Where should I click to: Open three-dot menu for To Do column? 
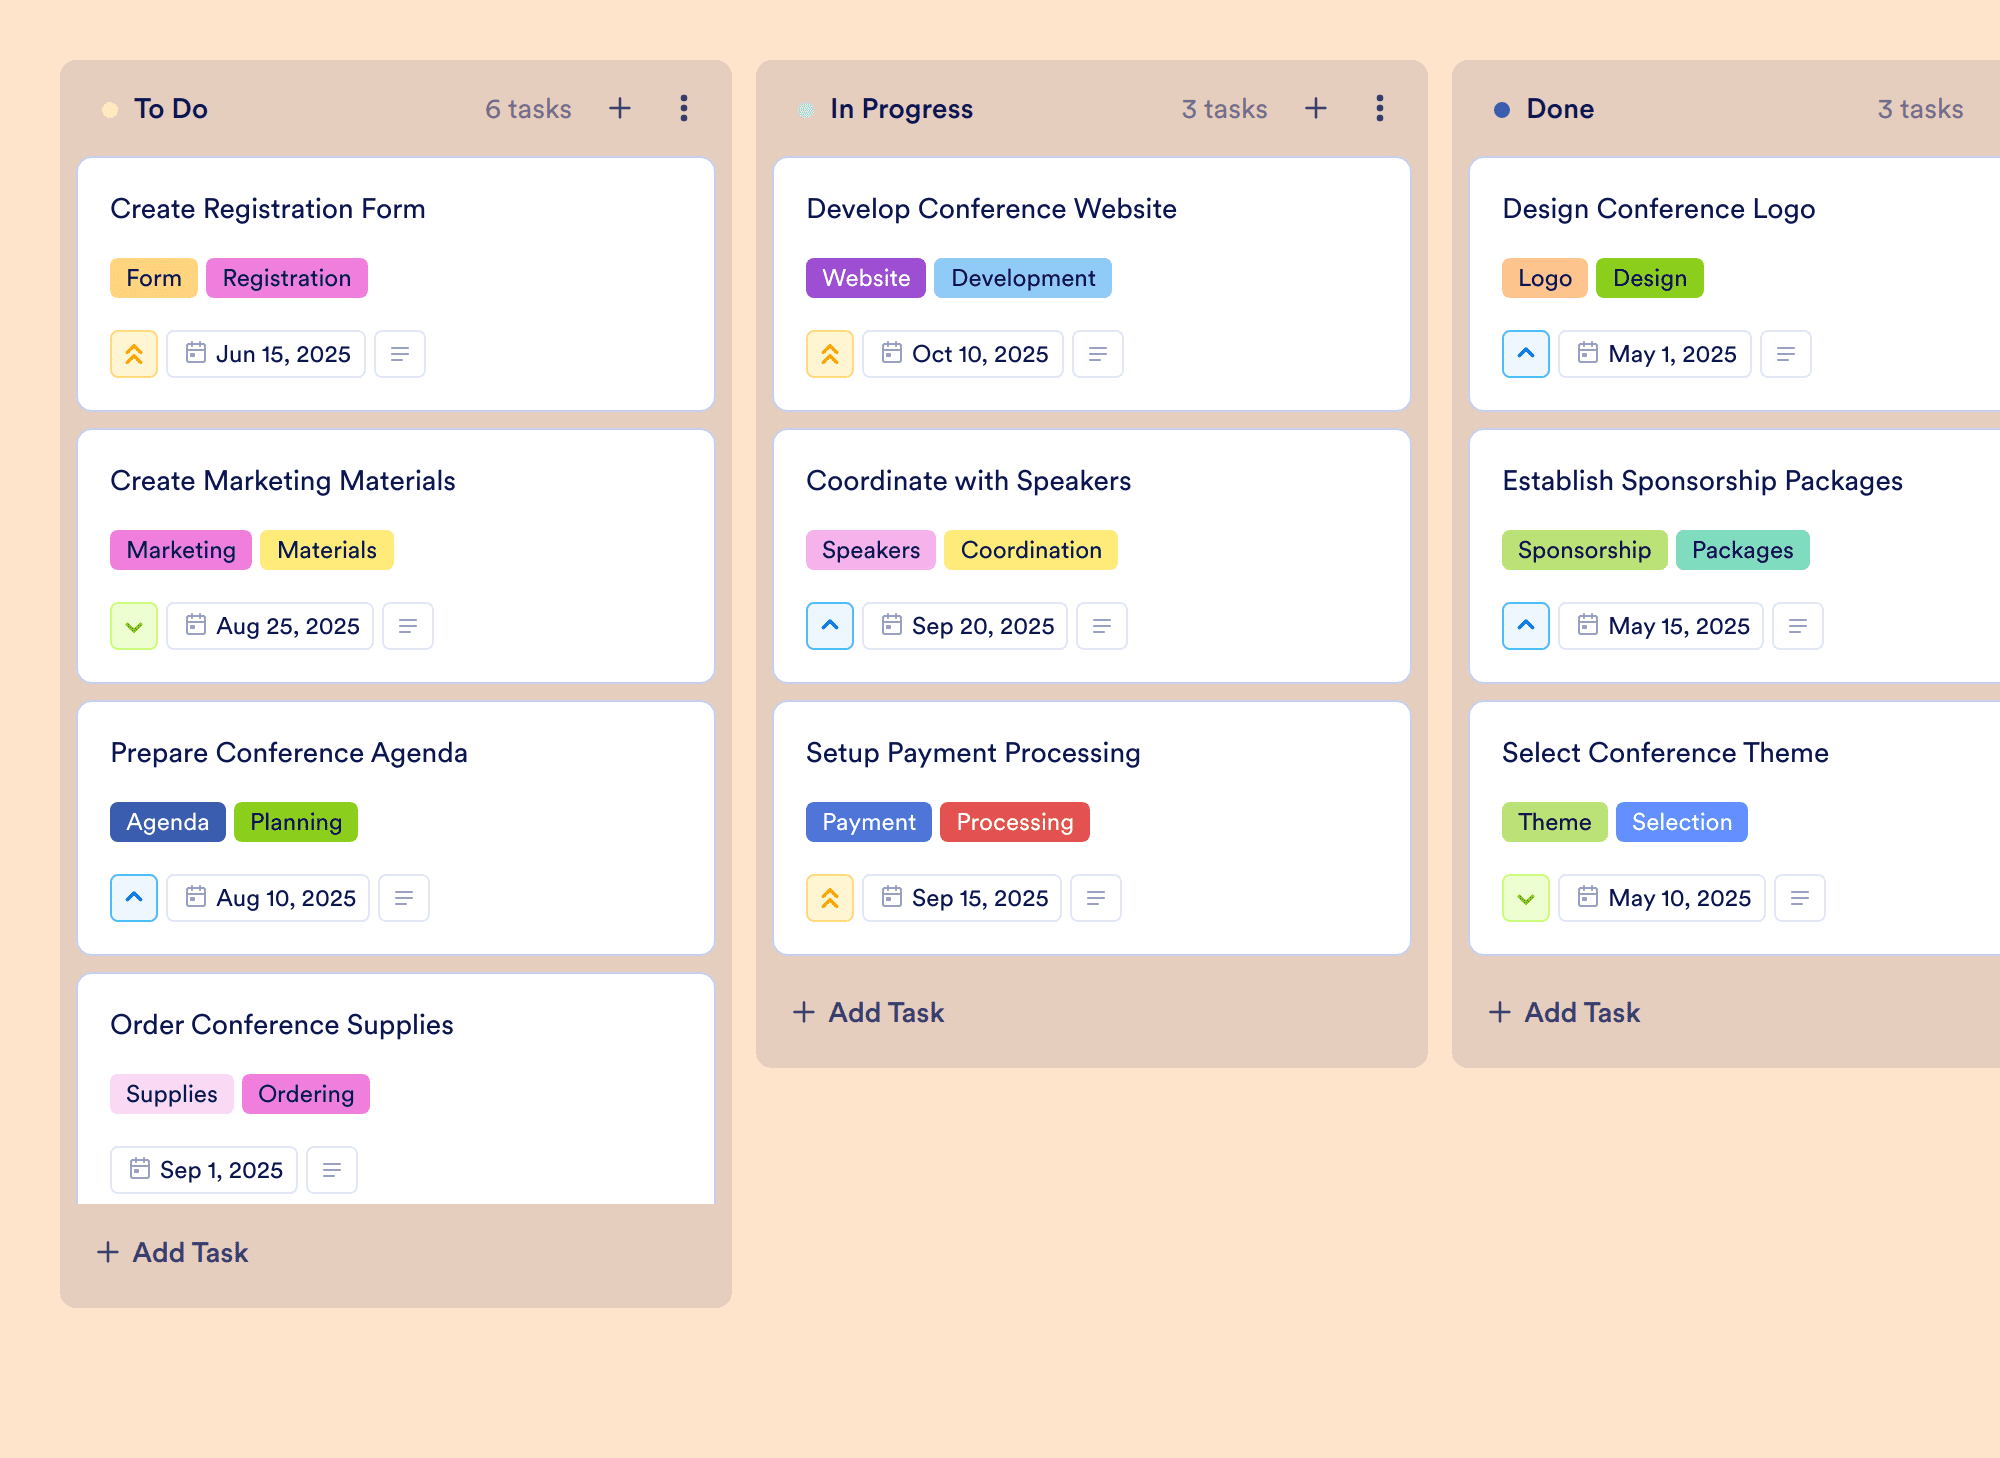[x=684, y=108]
